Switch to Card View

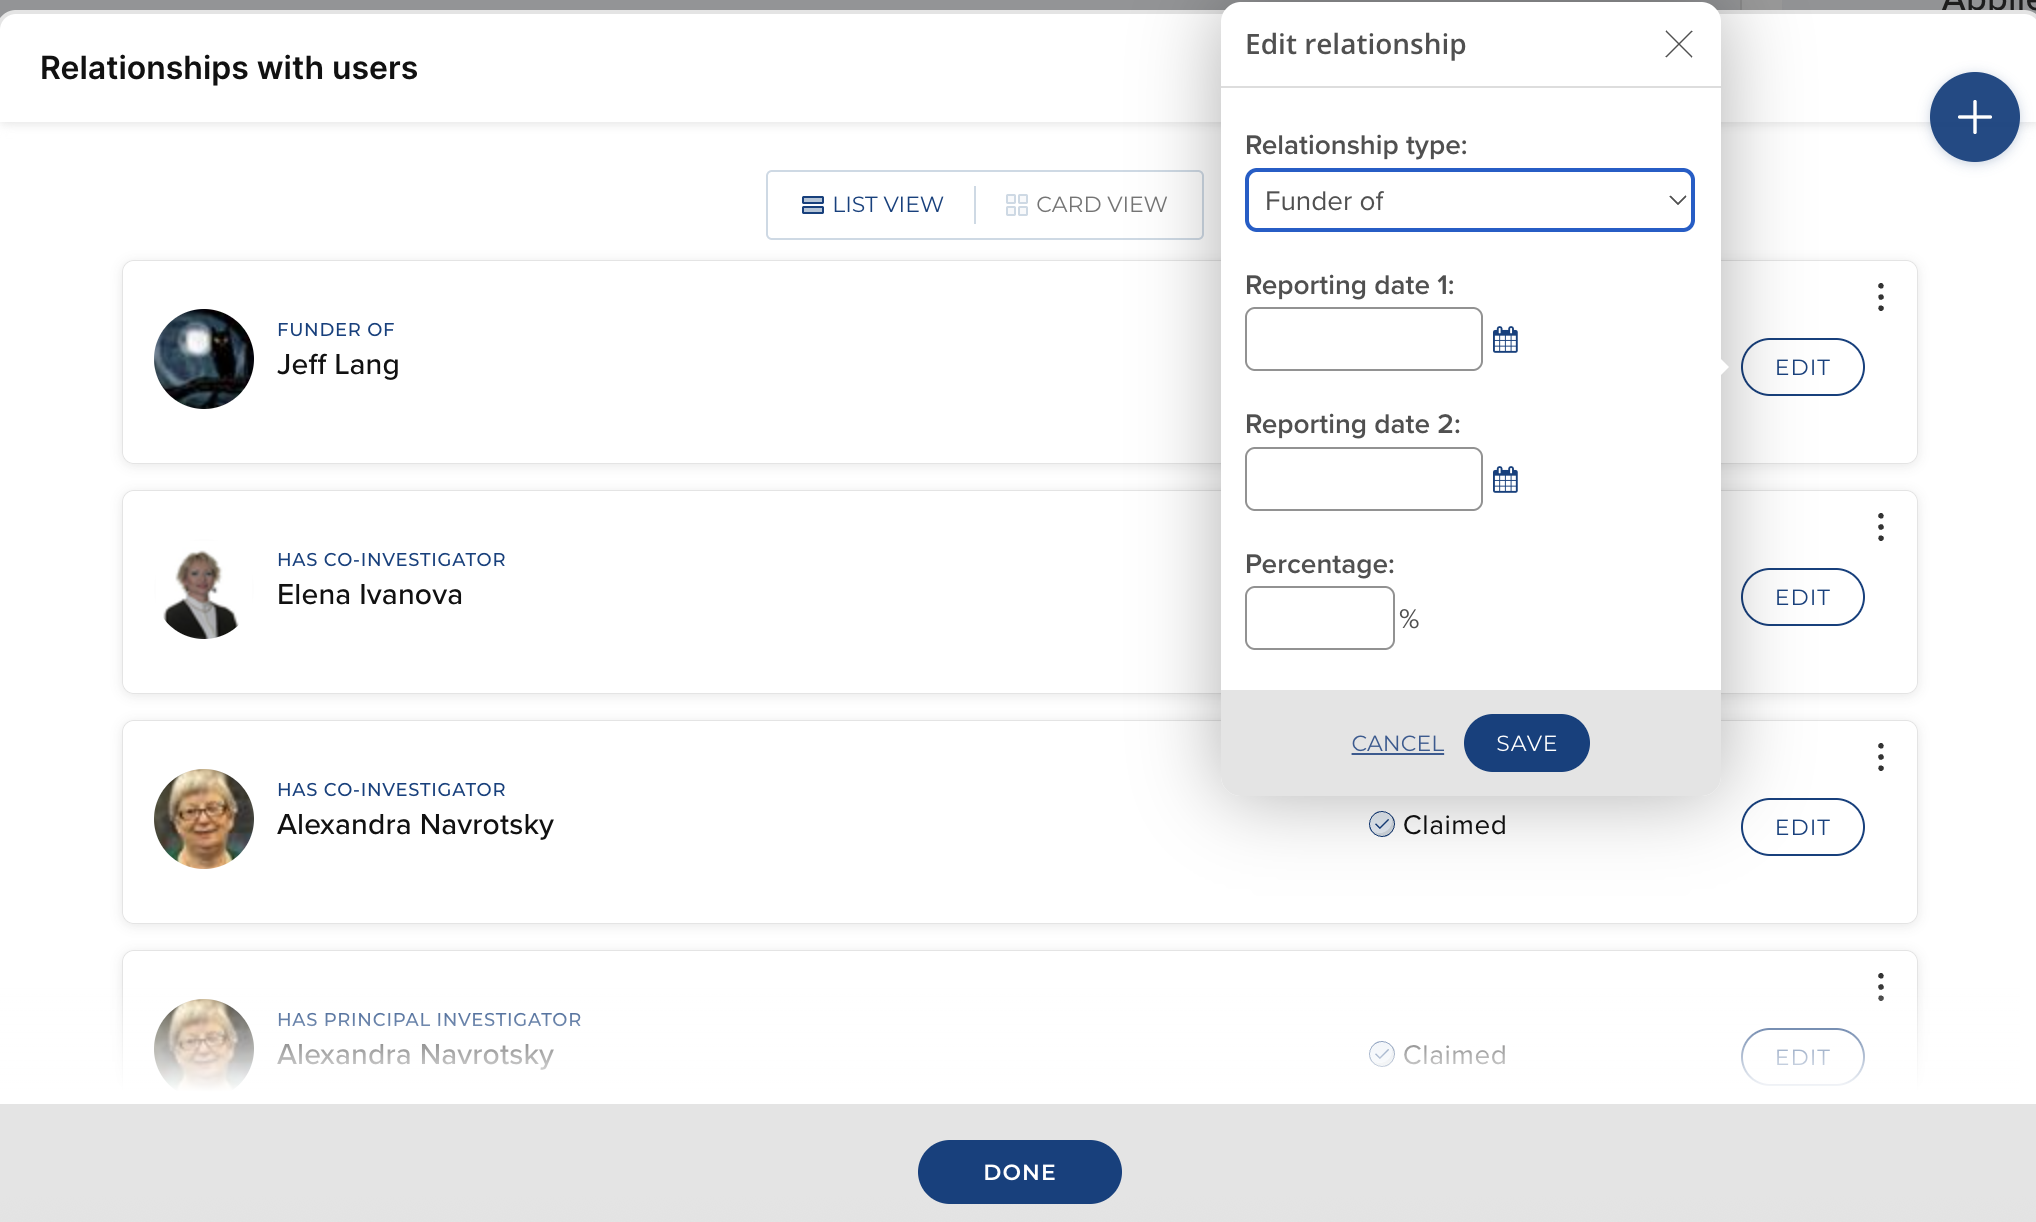point(1086,205)
